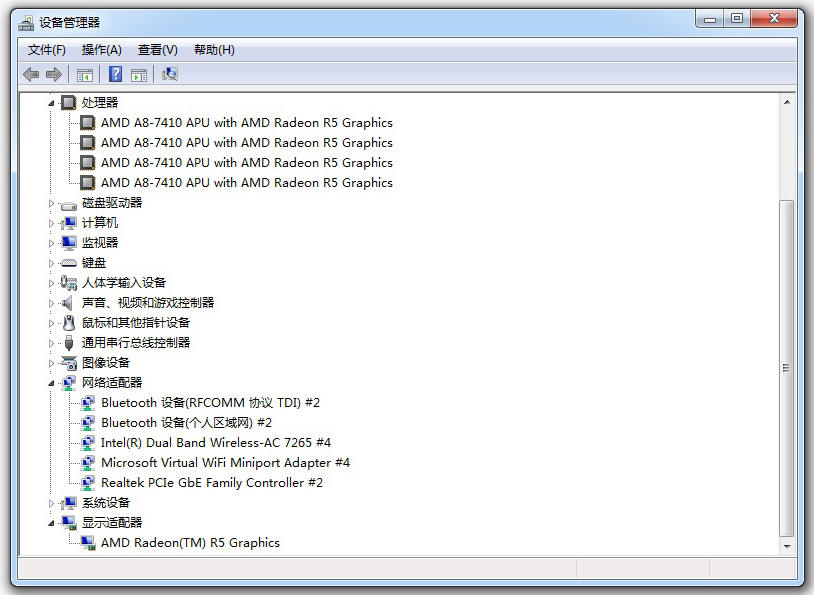This screenshot has width=814, height=595.
Task: Click the blue Help question mark icon
Action: (116, 74)
